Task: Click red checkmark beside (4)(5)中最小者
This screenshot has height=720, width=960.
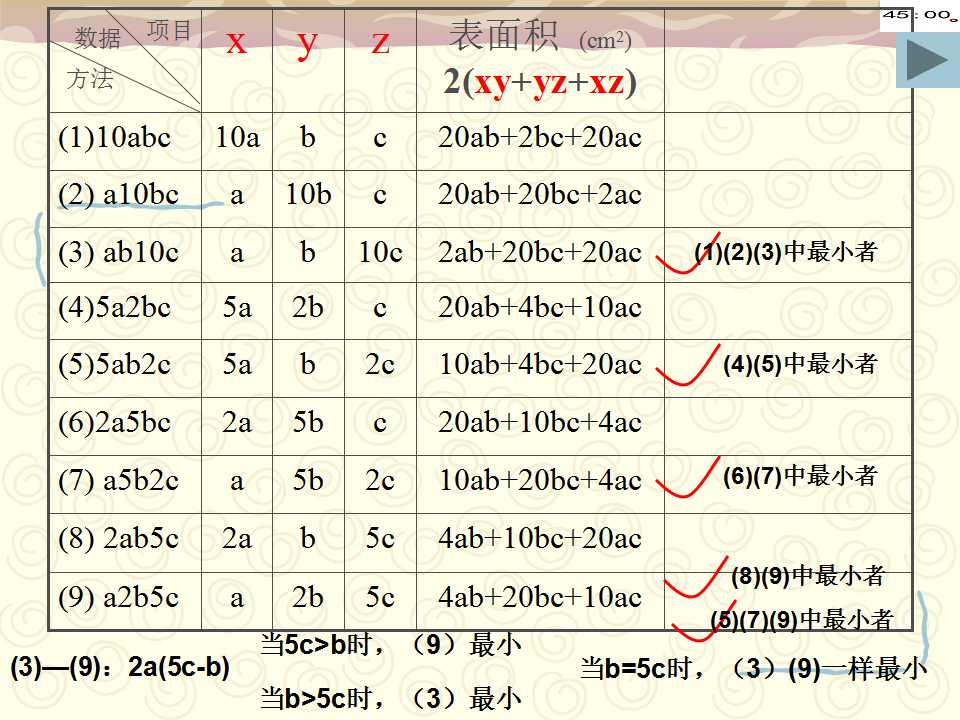Action: point(688,366)
